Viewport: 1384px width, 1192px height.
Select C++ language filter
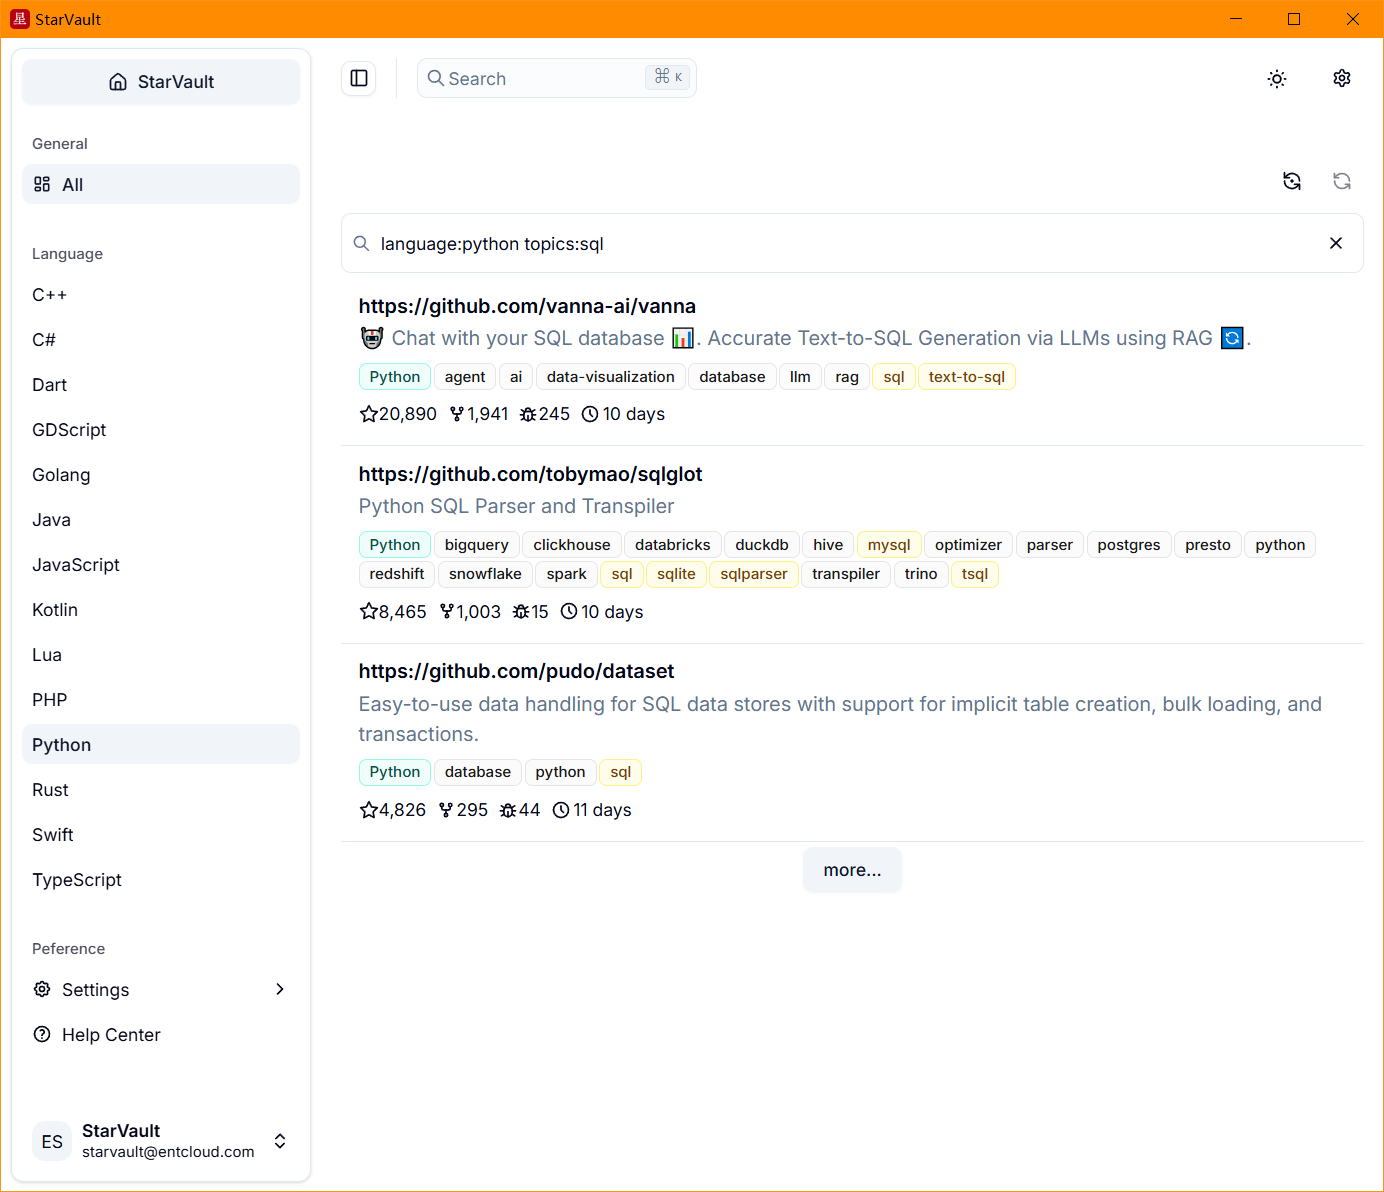coord(161,295)
